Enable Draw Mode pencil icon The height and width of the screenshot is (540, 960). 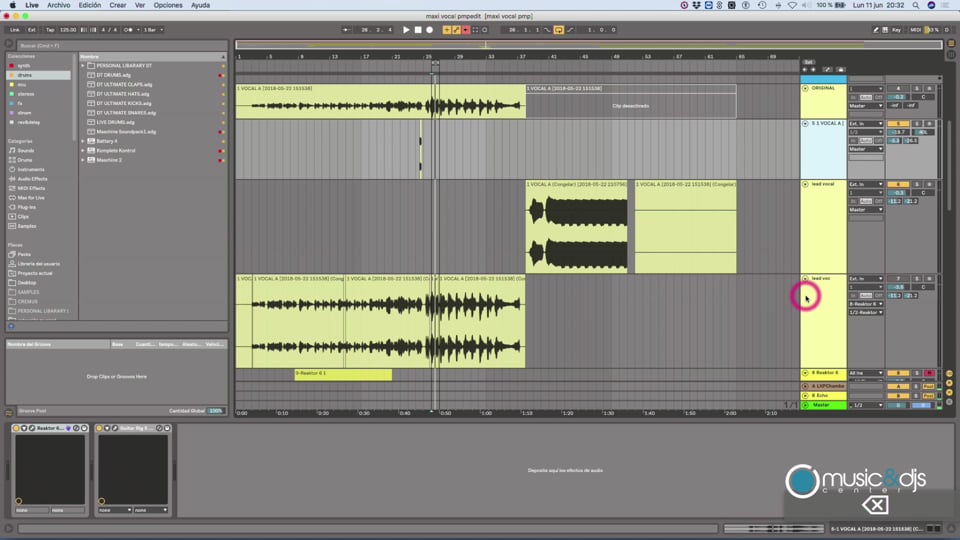[876, 29]
